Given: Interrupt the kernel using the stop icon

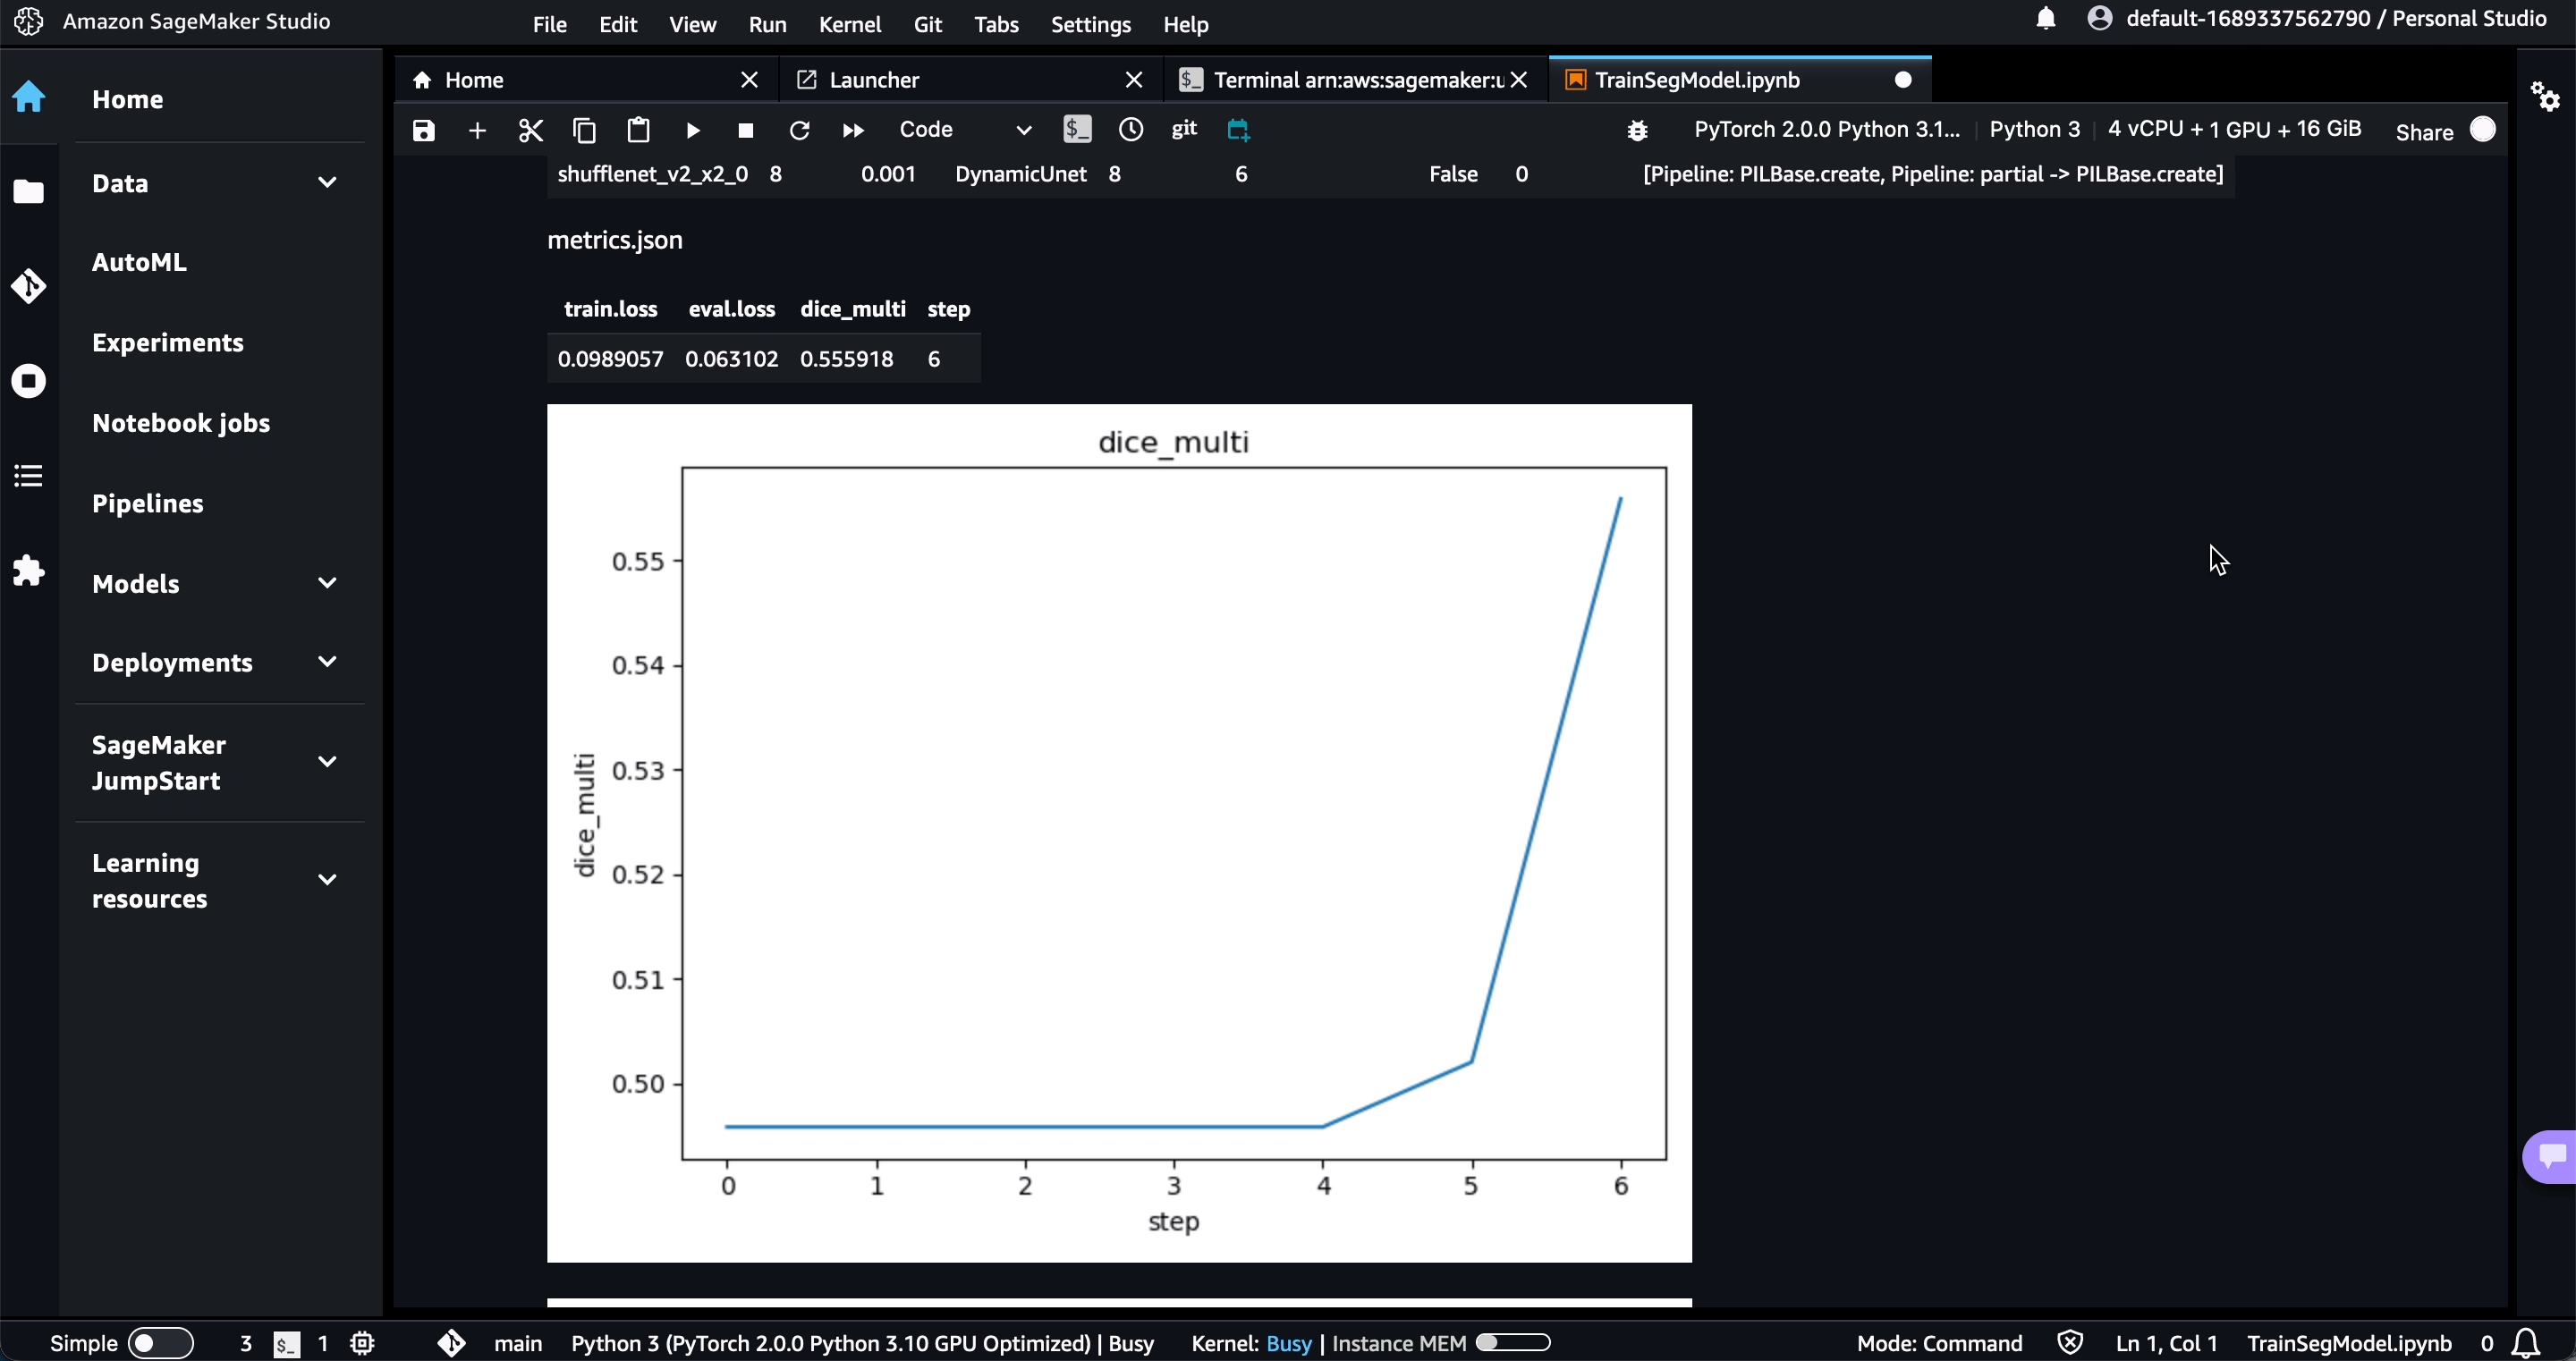Looking at the screenshot, I should pyautogui.click(x=745, y=130).
